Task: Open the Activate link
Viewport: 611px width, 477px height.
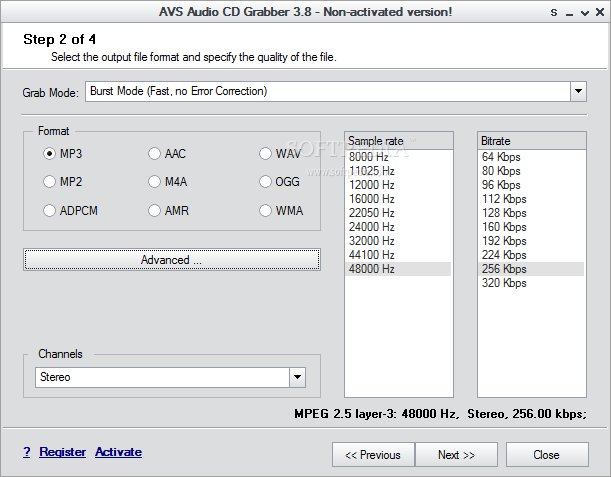Action: point(118,452)
